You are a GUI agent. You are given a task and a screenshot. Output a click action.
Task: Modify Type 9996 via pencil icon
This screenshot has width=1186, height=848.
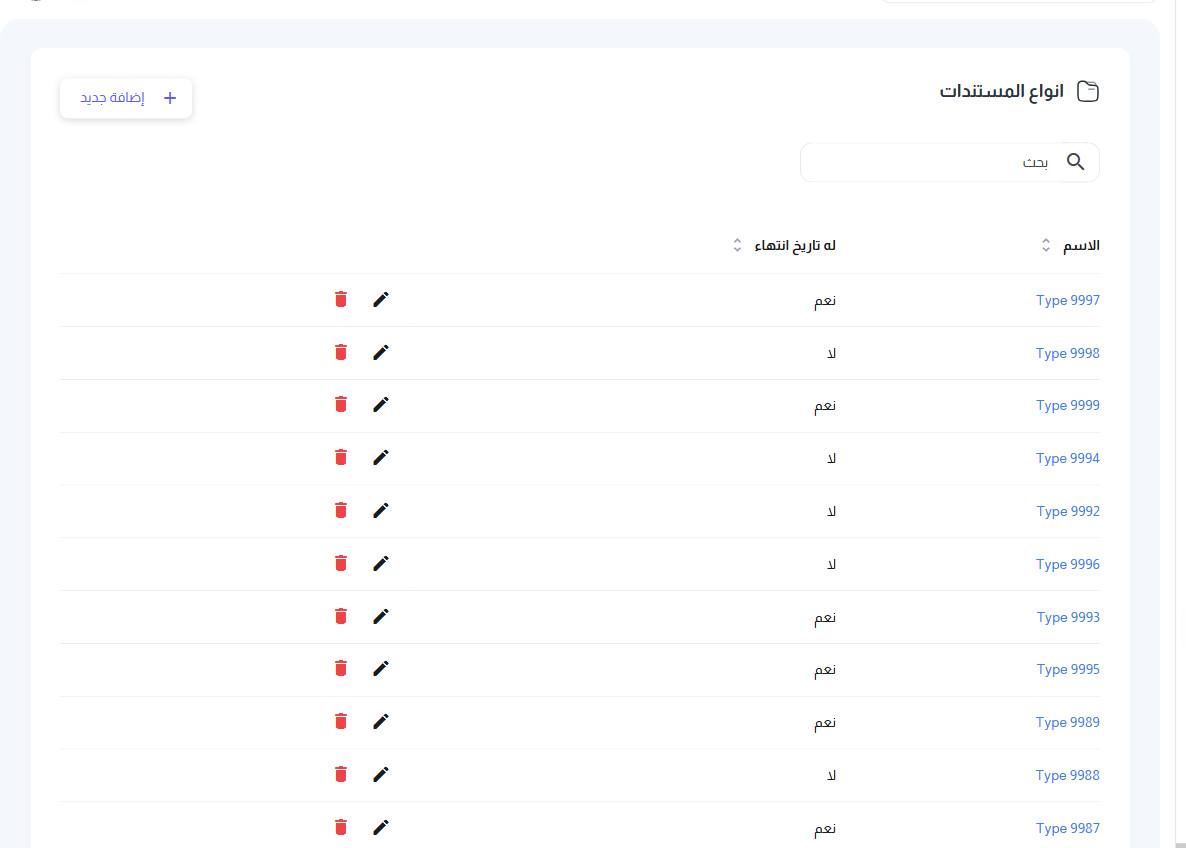[380, 564]
